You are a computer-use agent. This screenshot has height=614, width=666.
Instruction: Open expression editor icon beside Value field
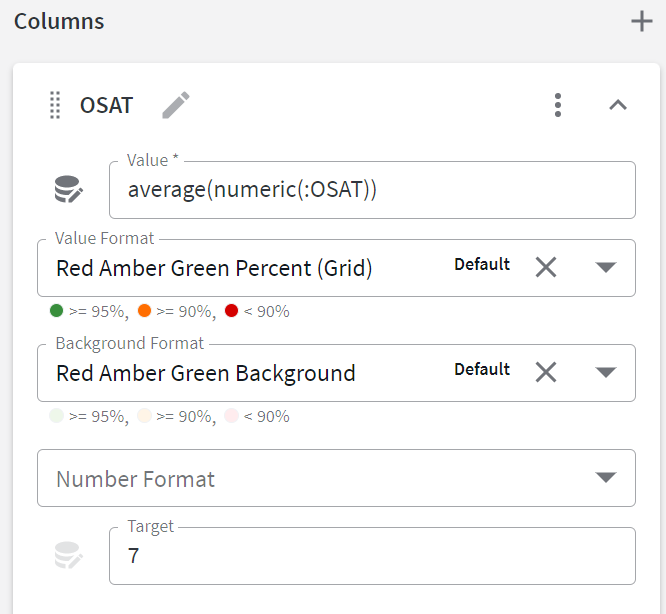click(x=68, y=189)
